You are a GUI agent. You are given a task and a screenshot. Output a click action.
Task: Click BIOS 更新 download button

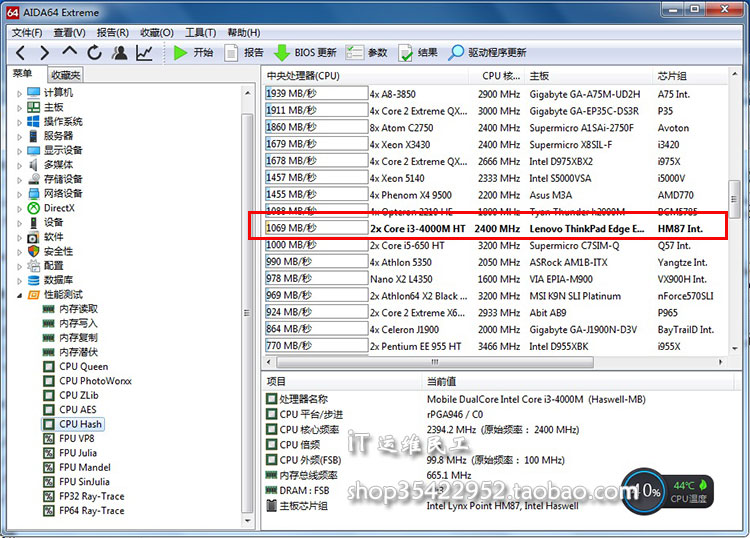[306, 53]
